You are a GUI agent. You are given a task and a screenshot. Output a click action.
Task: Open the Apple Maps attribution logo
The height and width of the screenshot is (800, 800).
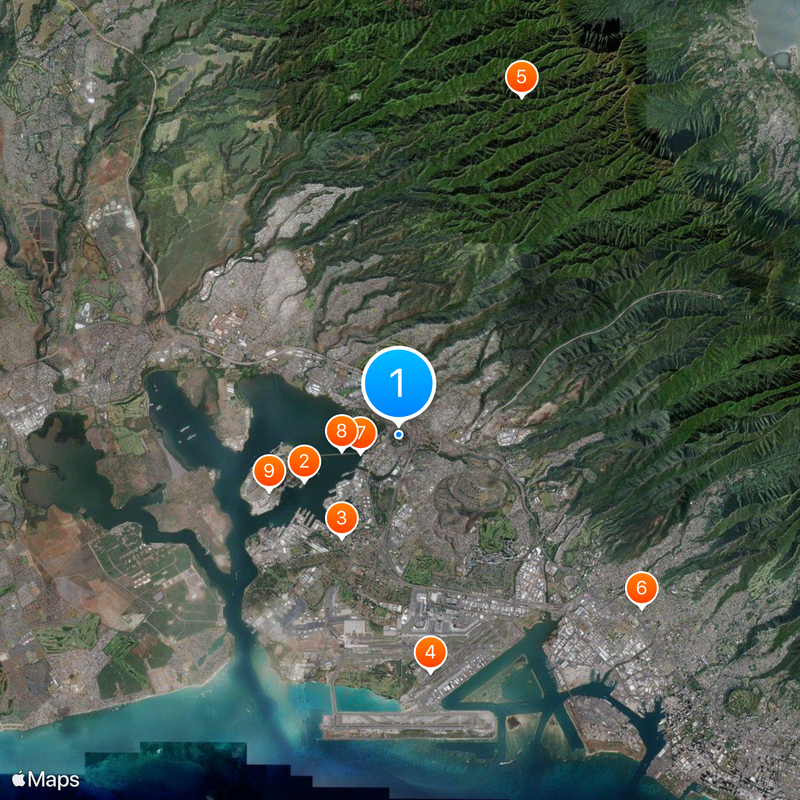[46, 778]
